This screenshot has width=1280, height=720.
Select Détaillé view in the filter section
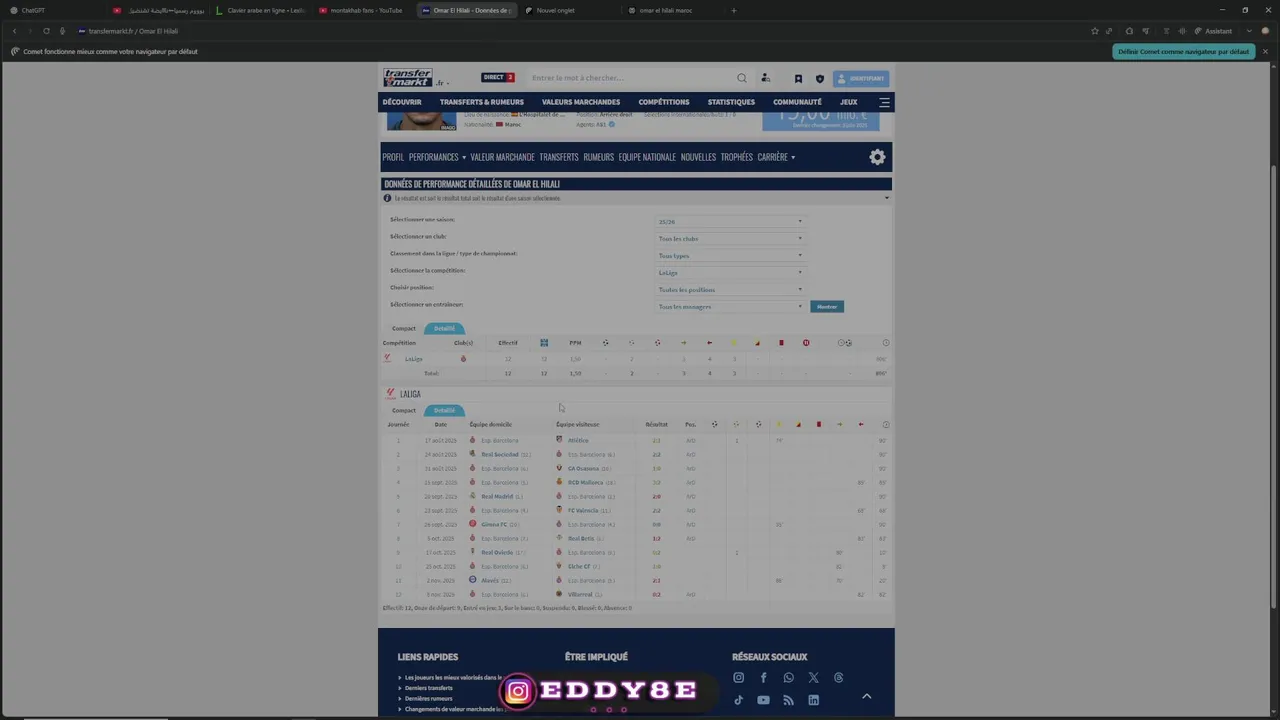point(444,328)
